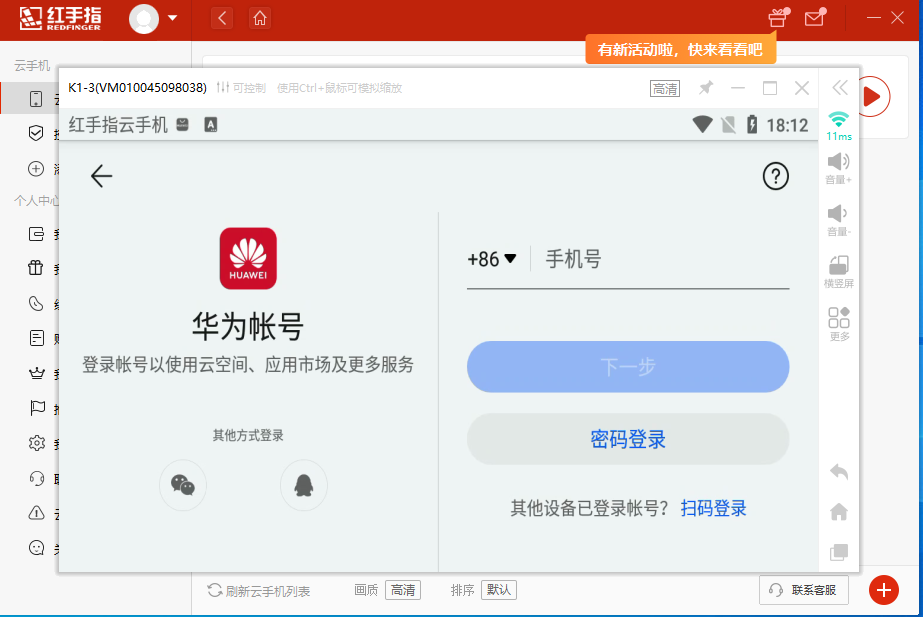Viewport: 923px width, 617px height.
Task: Click the battery icon in phone status bar
Action: (752, 125)
